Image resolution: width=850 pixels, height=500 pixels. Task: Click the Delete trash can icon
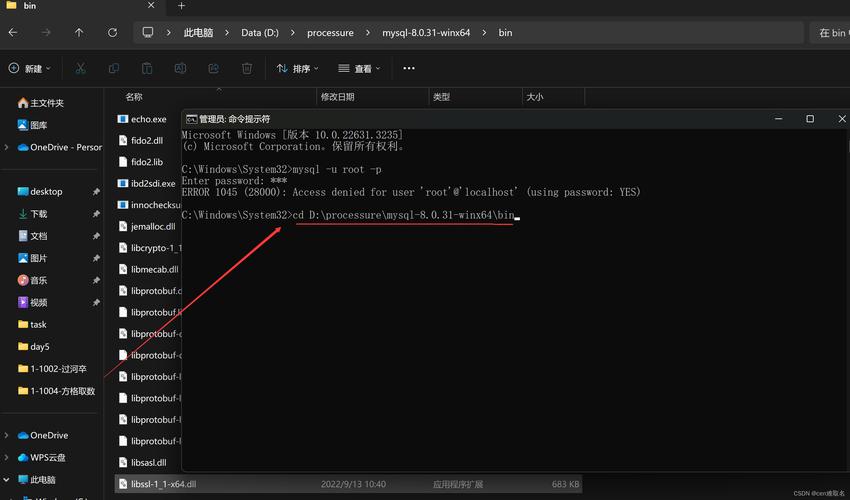click(x=247, y=68)
